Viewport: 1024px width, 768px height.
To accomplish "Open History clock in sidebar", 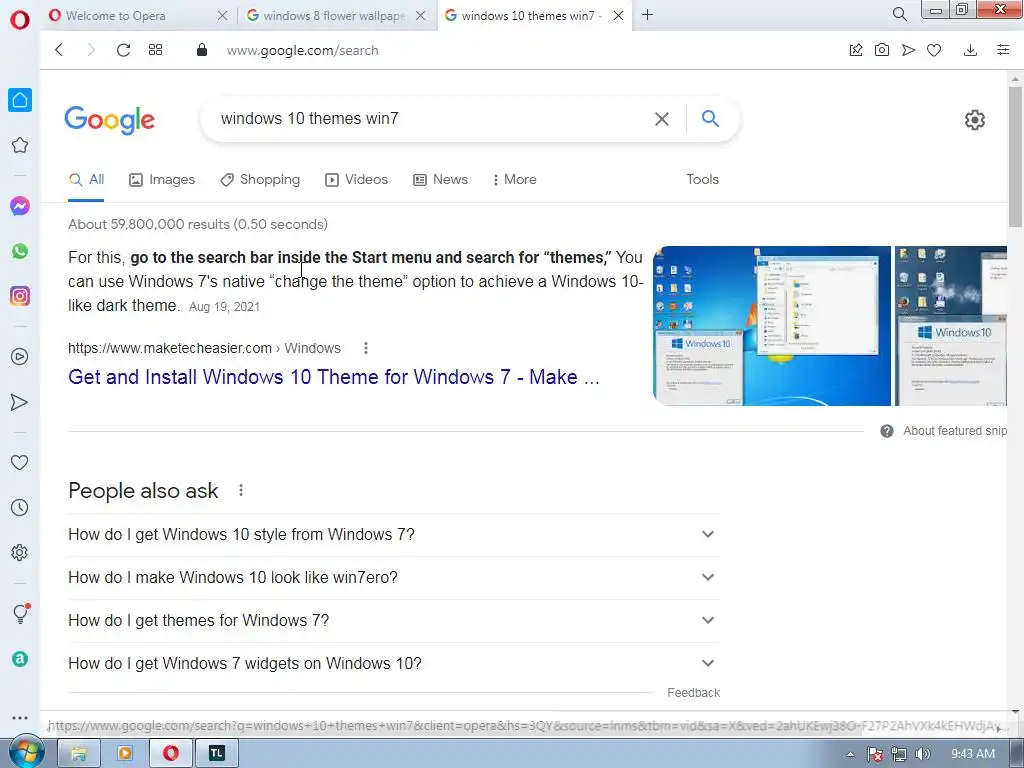I will coord(20,507).
